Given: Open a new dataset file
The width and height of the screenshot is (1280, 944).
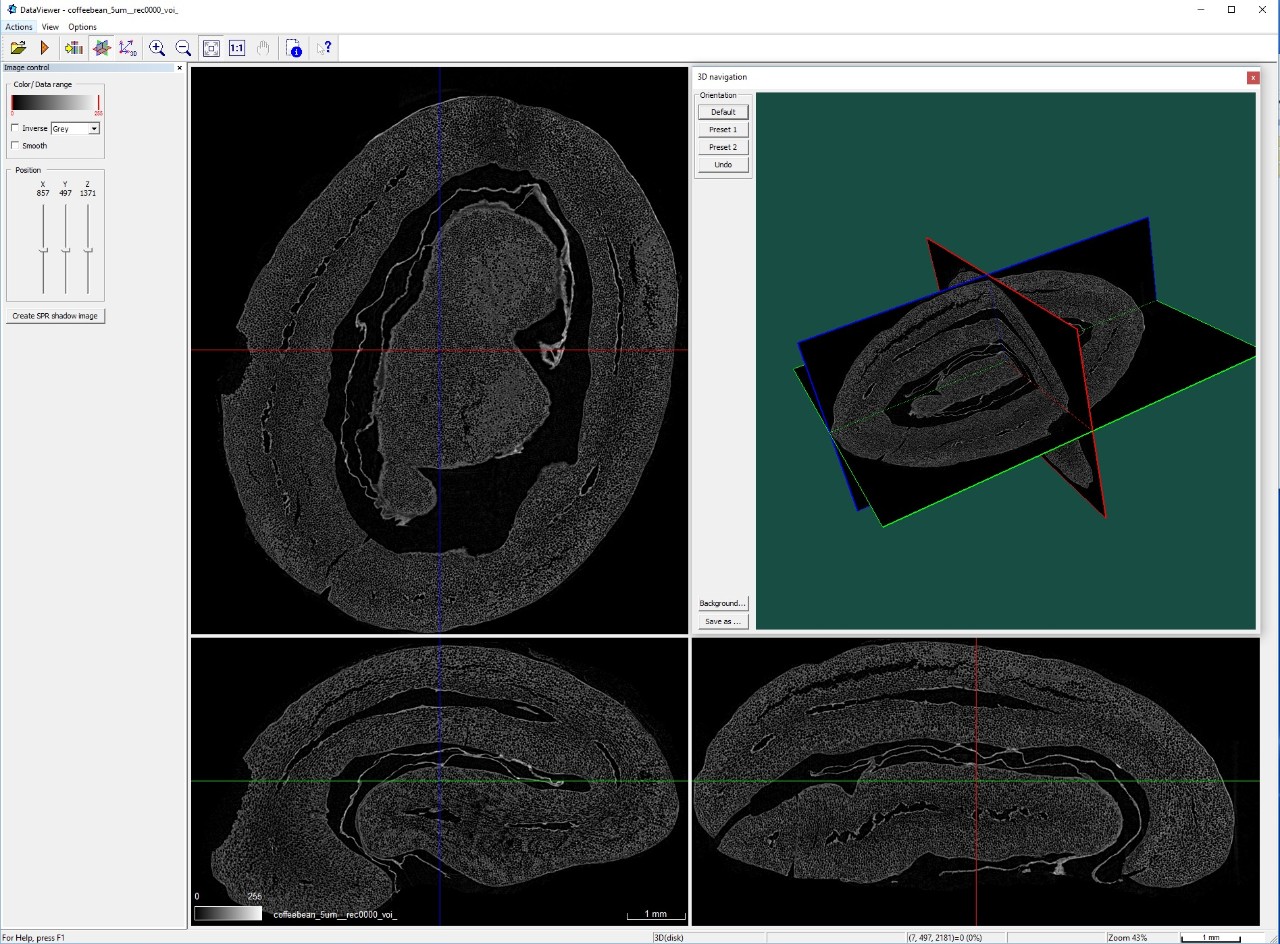Looking at the screenshot, I should 17,47.
